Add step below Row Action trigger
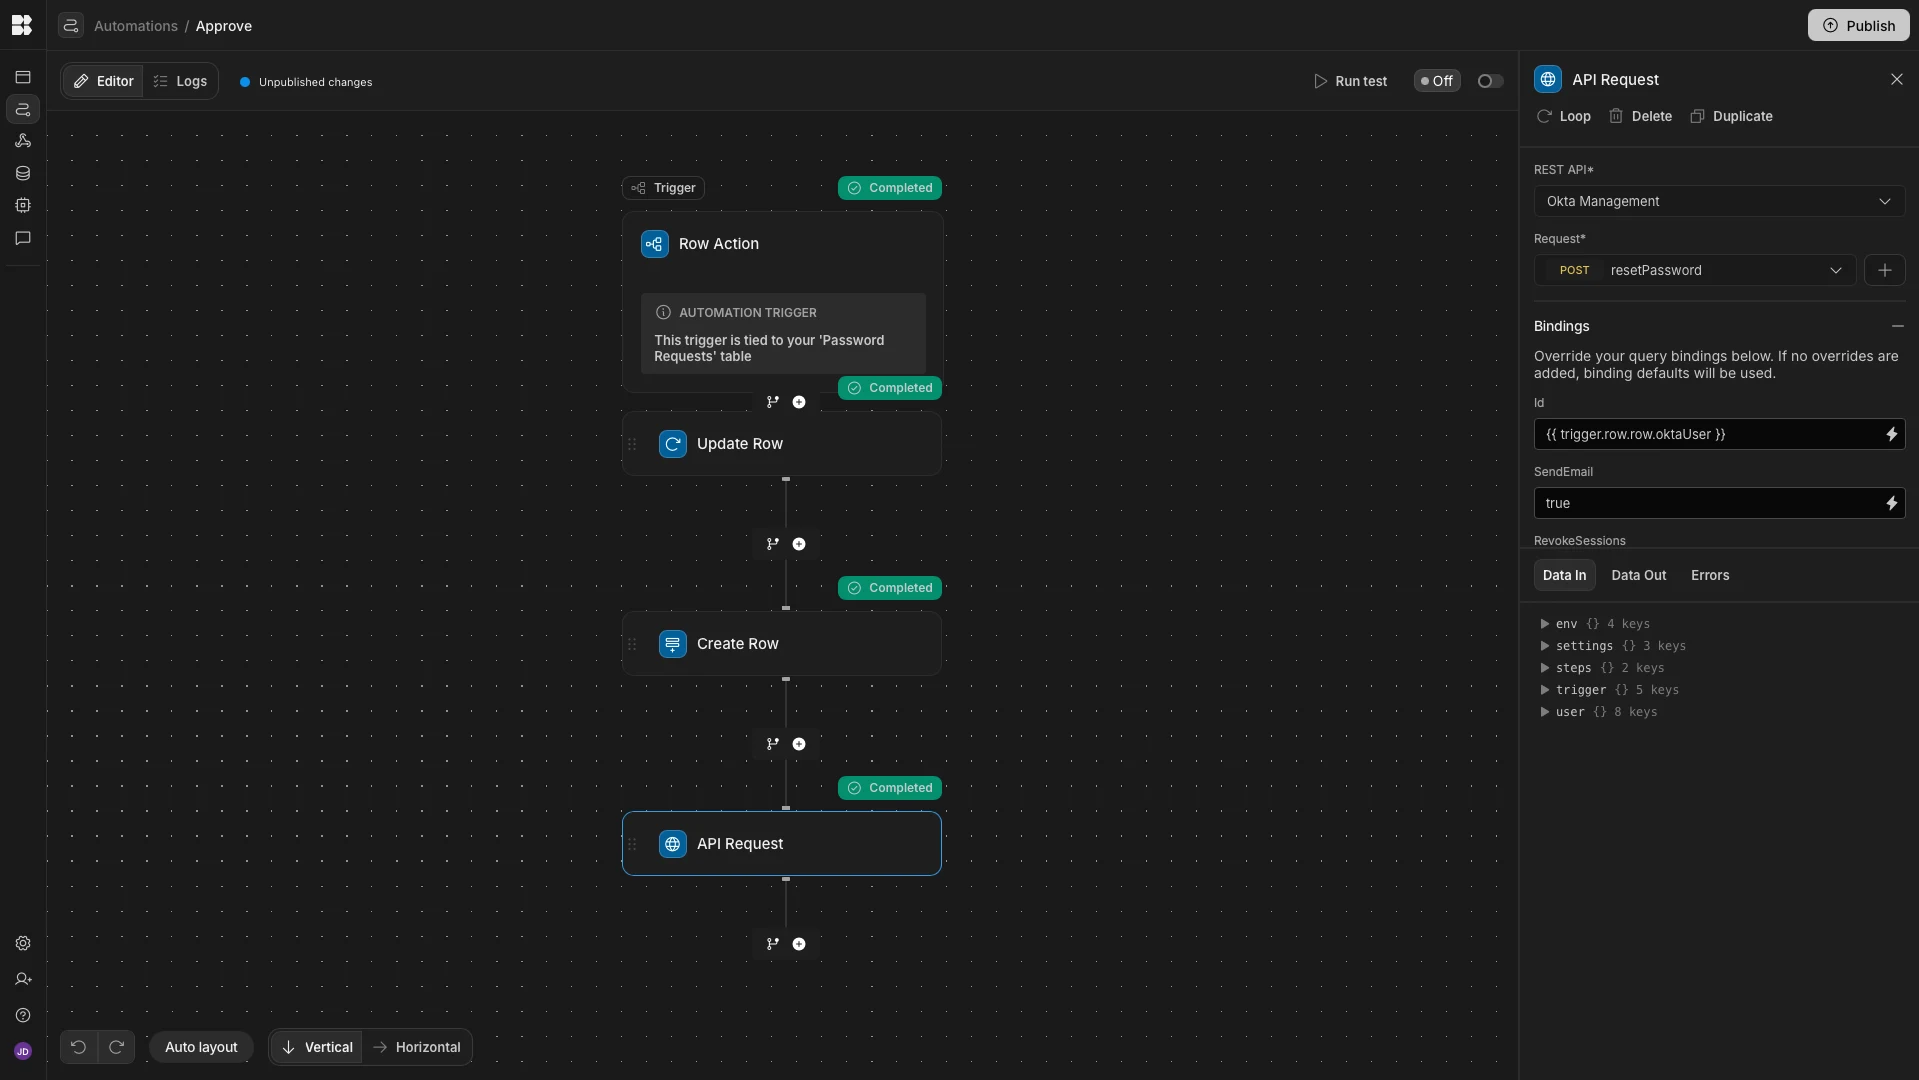 [x=799, y=402]
